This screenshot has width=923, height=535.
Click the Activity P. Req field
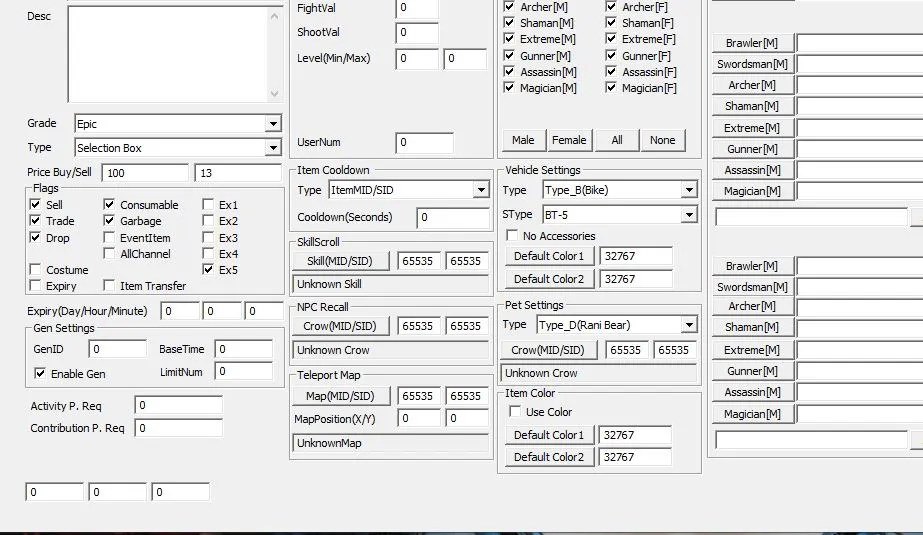point(178,406)
